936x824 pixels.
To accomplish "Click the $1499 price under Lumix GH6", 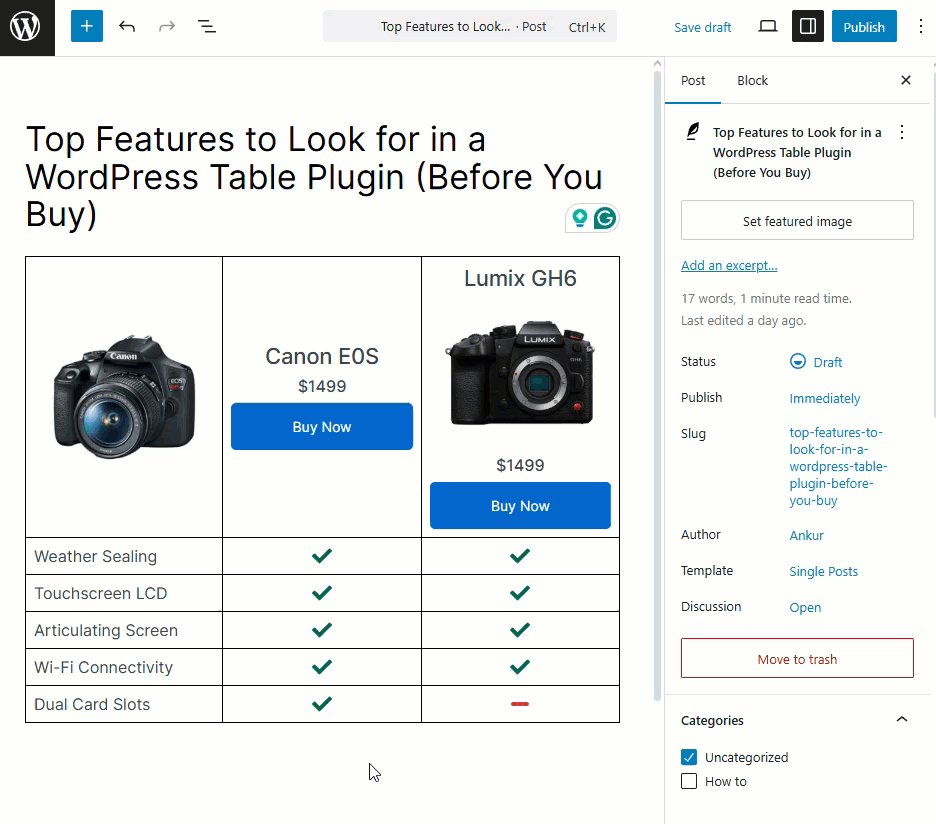I will click(520, 465).
